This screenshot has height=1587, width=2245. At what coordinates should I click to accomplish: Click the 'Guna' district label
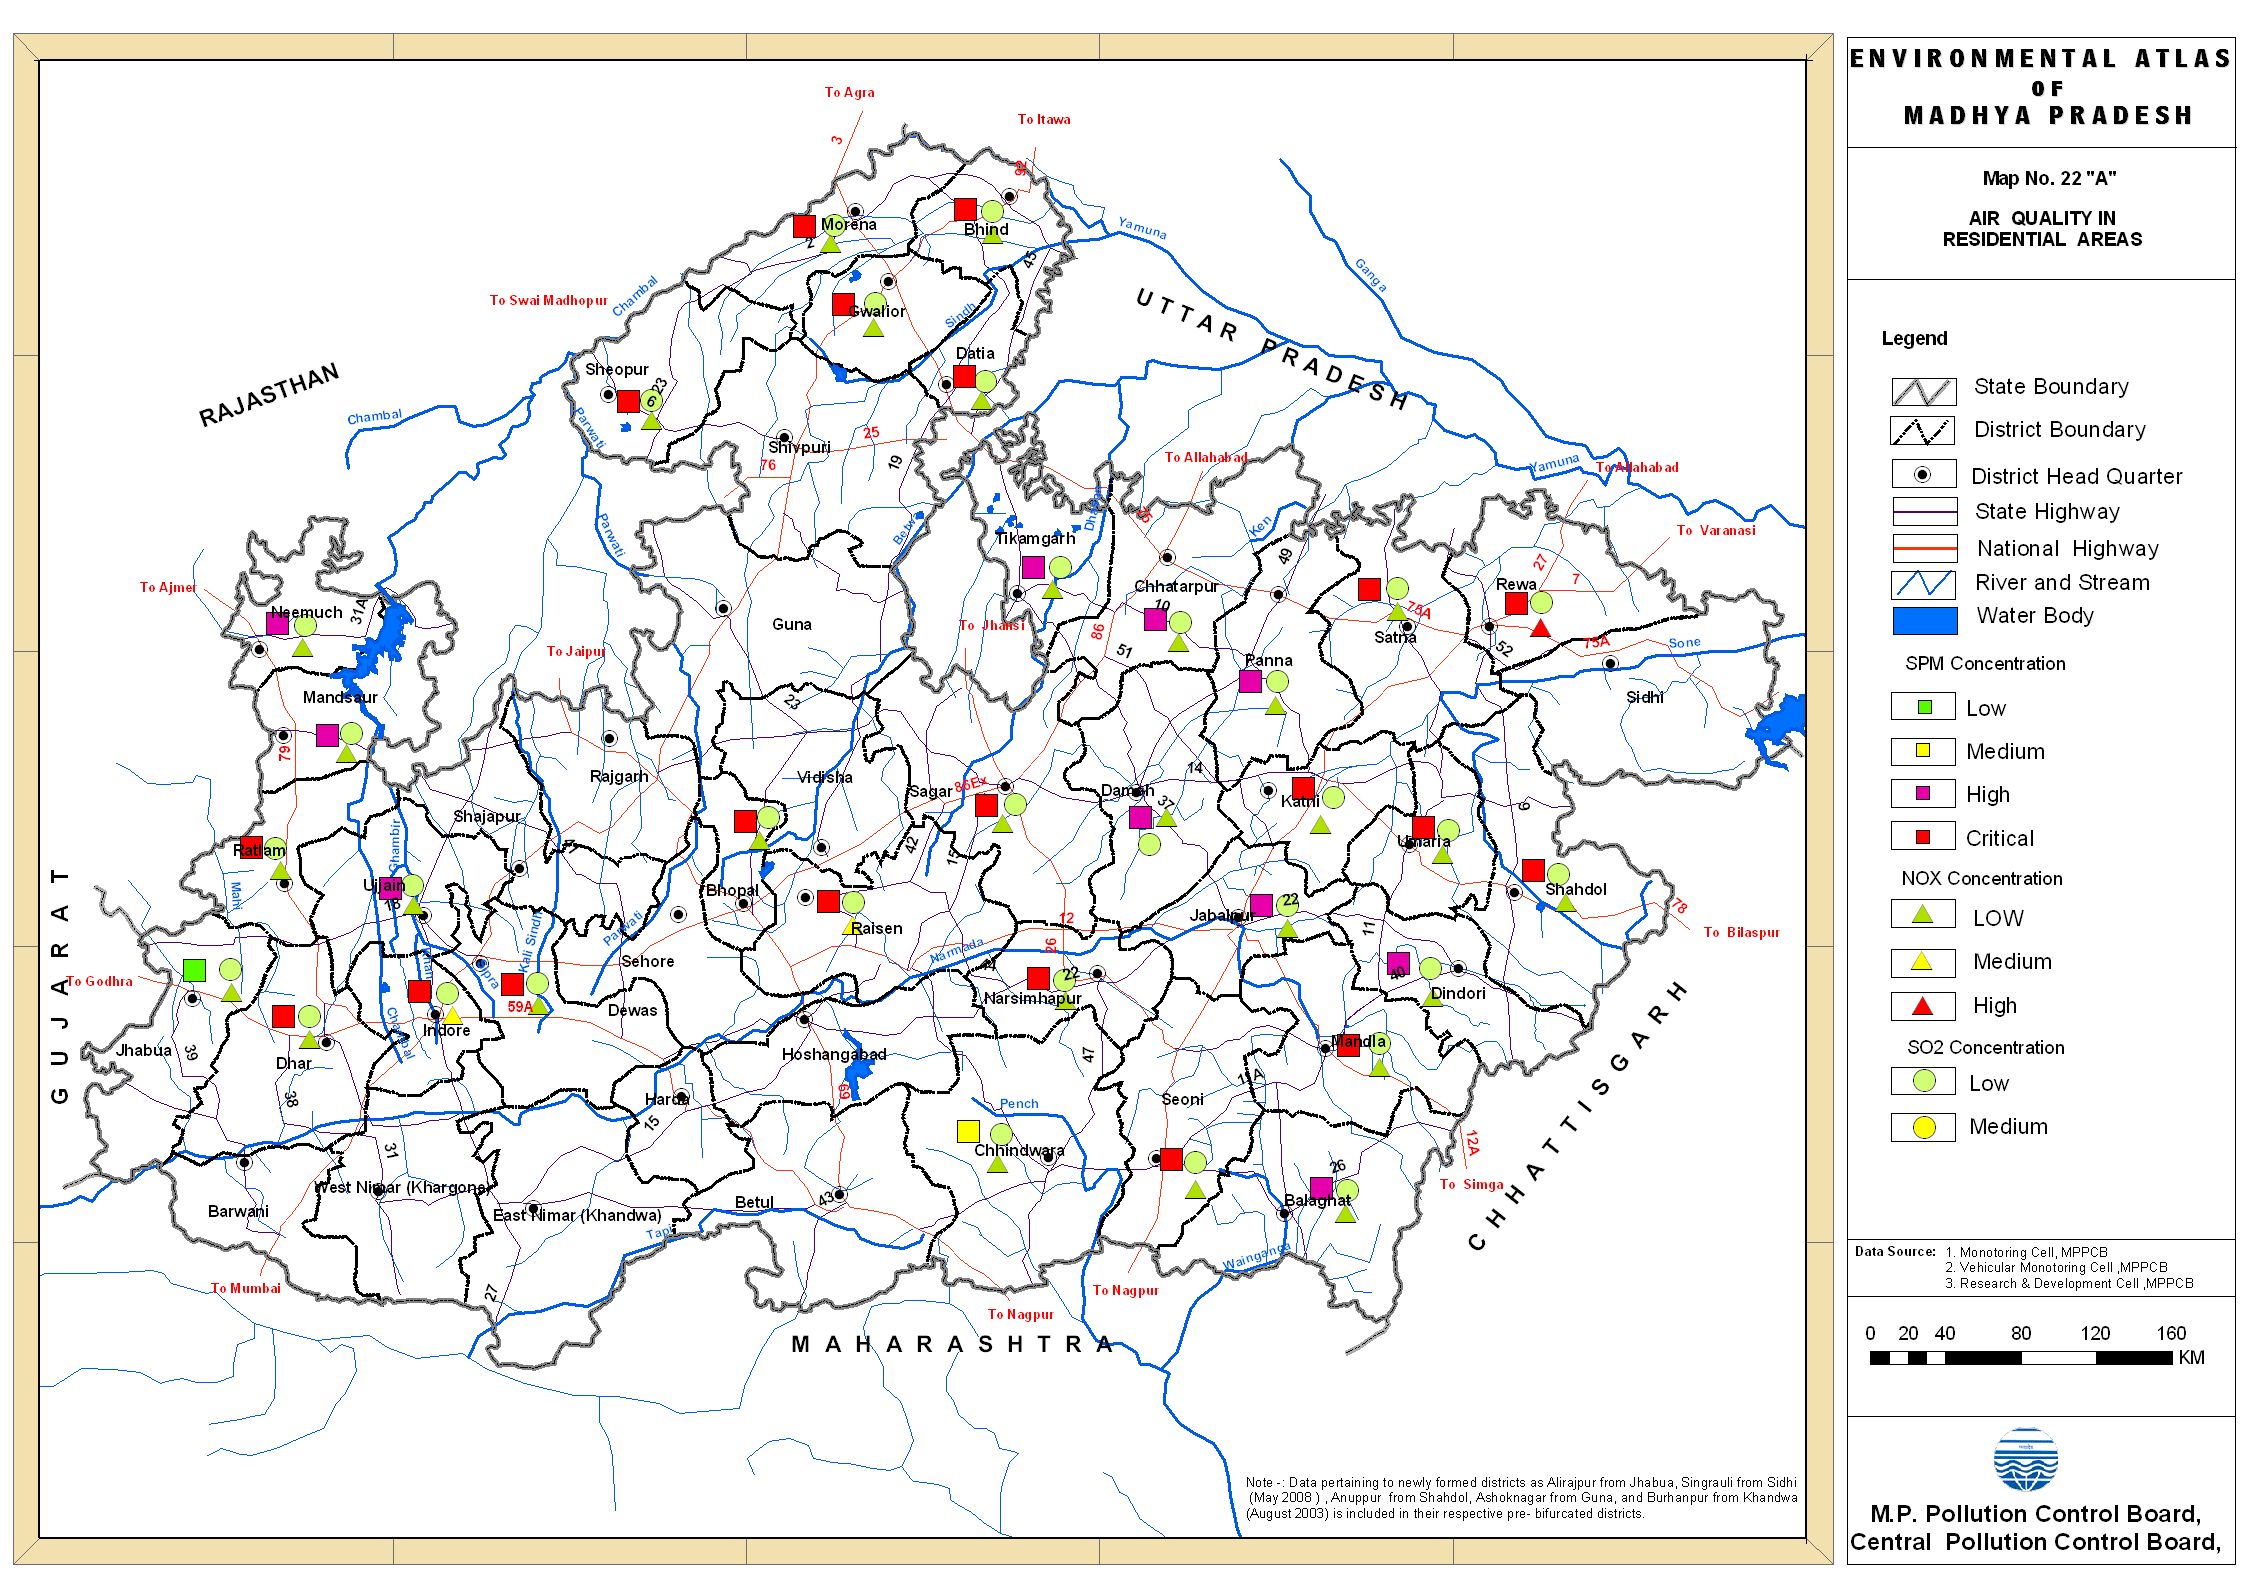point(791,624)
